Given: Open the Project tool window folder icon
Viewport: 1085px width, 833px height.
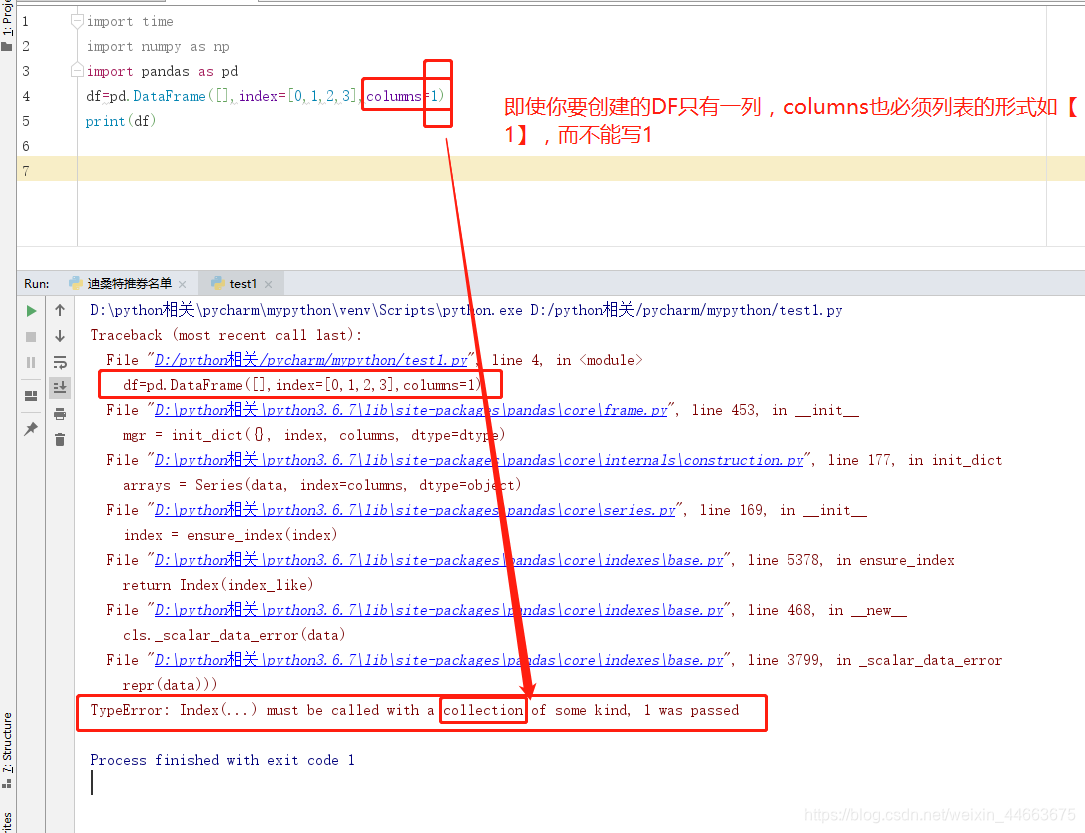Looking at the screenshot, I should click(x=7, y=46).
